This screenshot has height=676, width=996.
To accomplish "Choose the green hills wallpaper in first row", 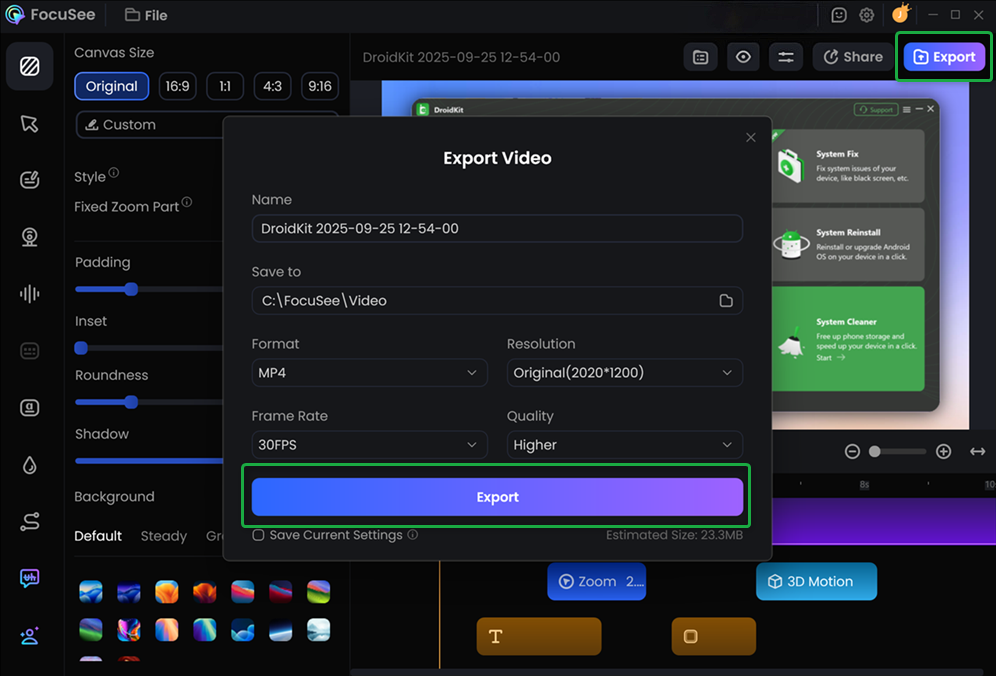I will [318, 592].
